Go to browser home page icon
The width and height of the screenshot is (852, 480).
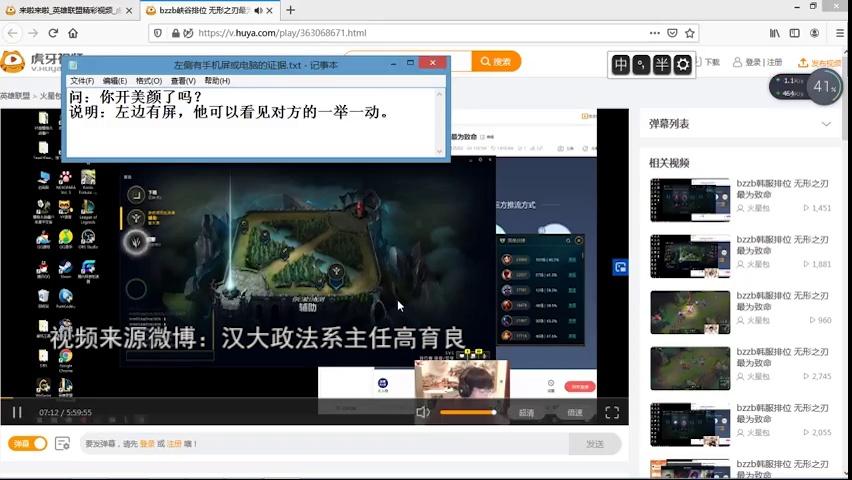[x=73, y=33]
